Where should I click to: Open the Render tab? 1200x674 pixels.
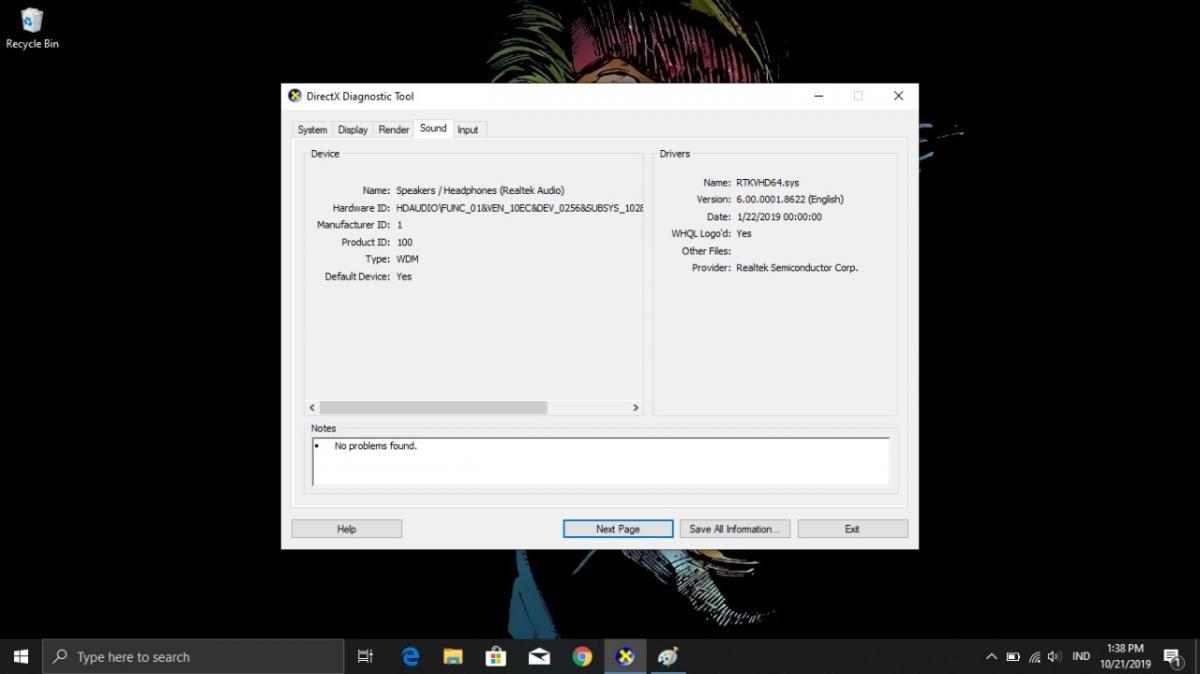pyautogui.click(x=394, y=130)
